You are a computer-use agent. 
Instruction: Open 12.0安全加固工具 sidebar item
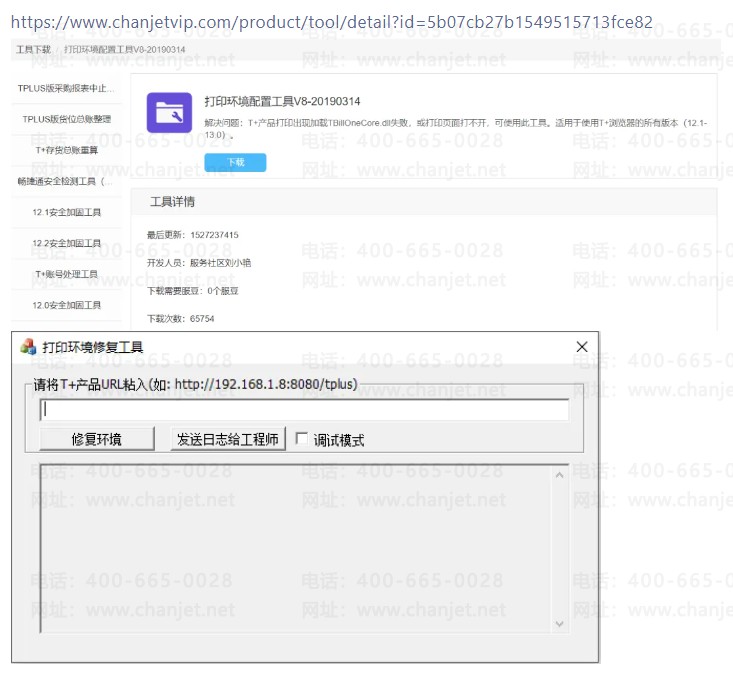click(66, 305)
